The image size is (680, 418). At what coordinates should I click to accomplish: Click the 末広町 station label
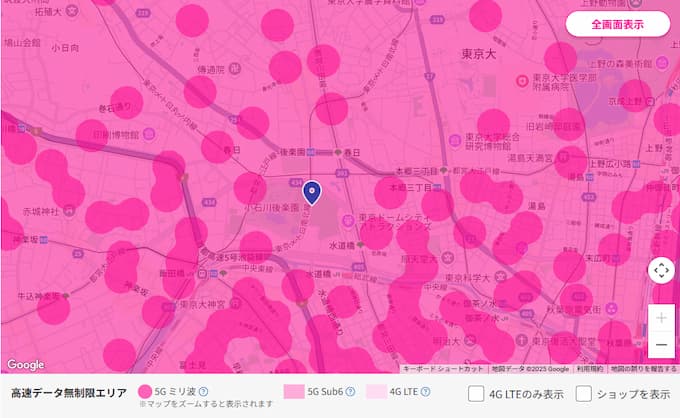click(598, 259)
